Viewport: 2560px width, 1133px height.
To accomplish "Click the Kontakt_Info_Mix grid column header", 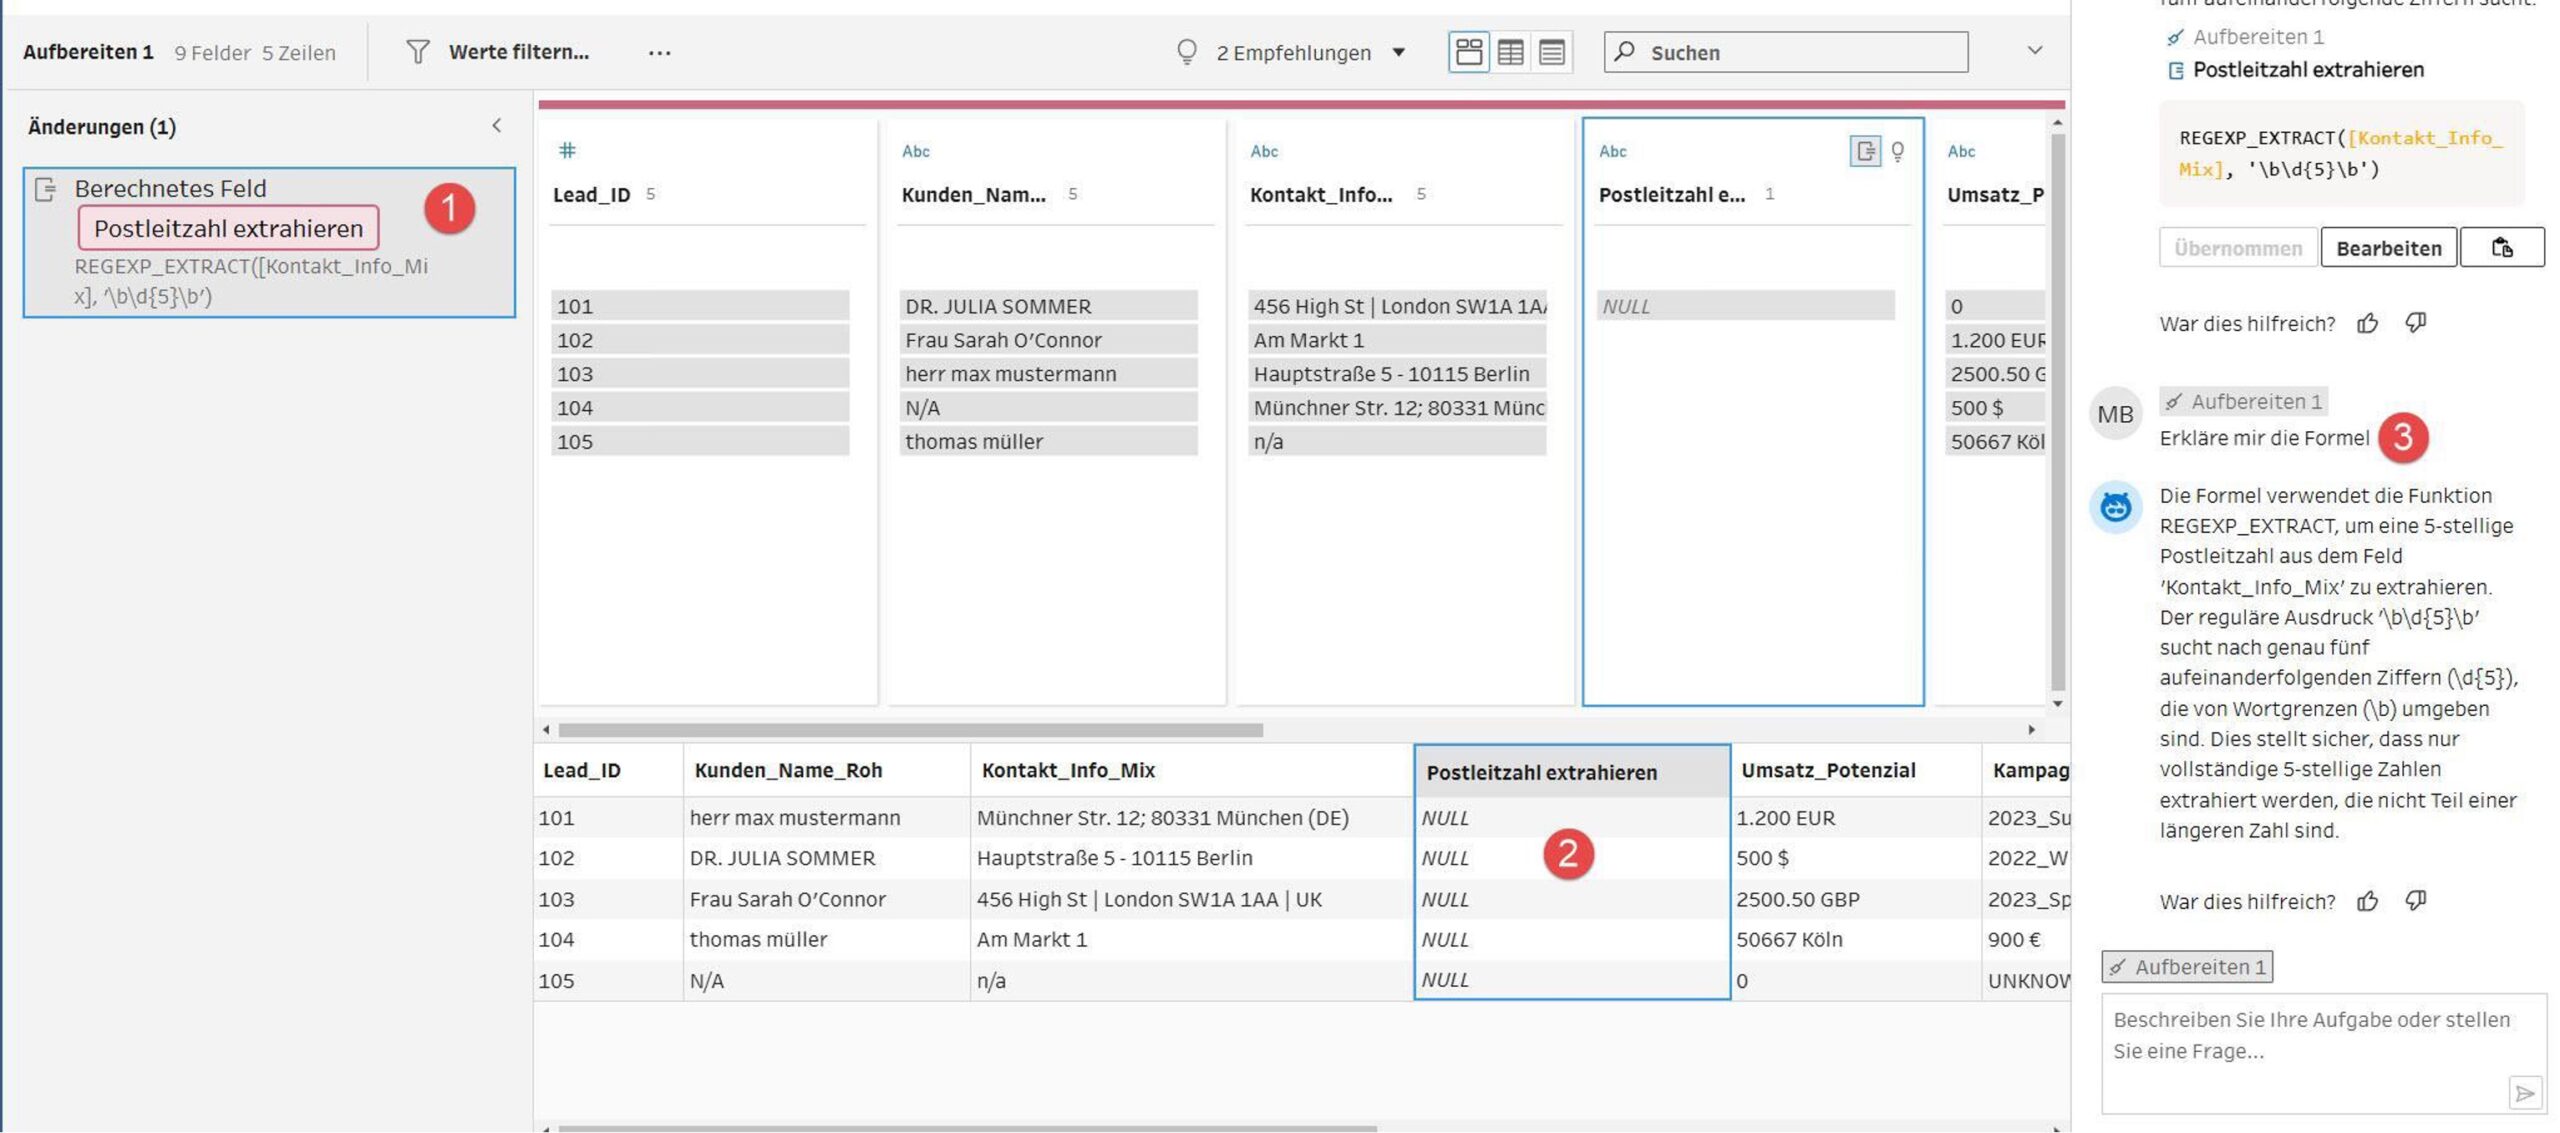I will point(1067,770).
